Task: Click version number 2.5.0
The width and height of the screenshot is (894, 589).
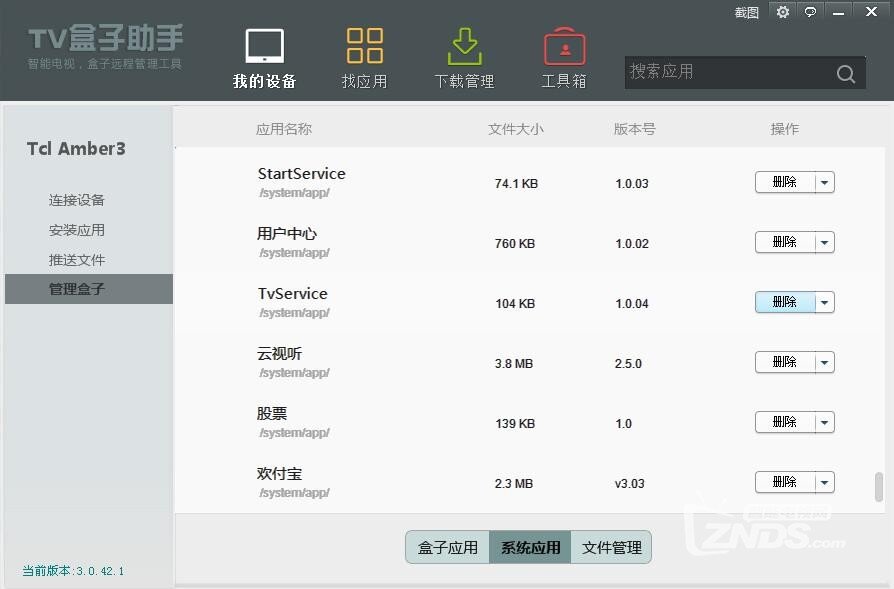Action: pyautogui.click(x=628, y=364)
